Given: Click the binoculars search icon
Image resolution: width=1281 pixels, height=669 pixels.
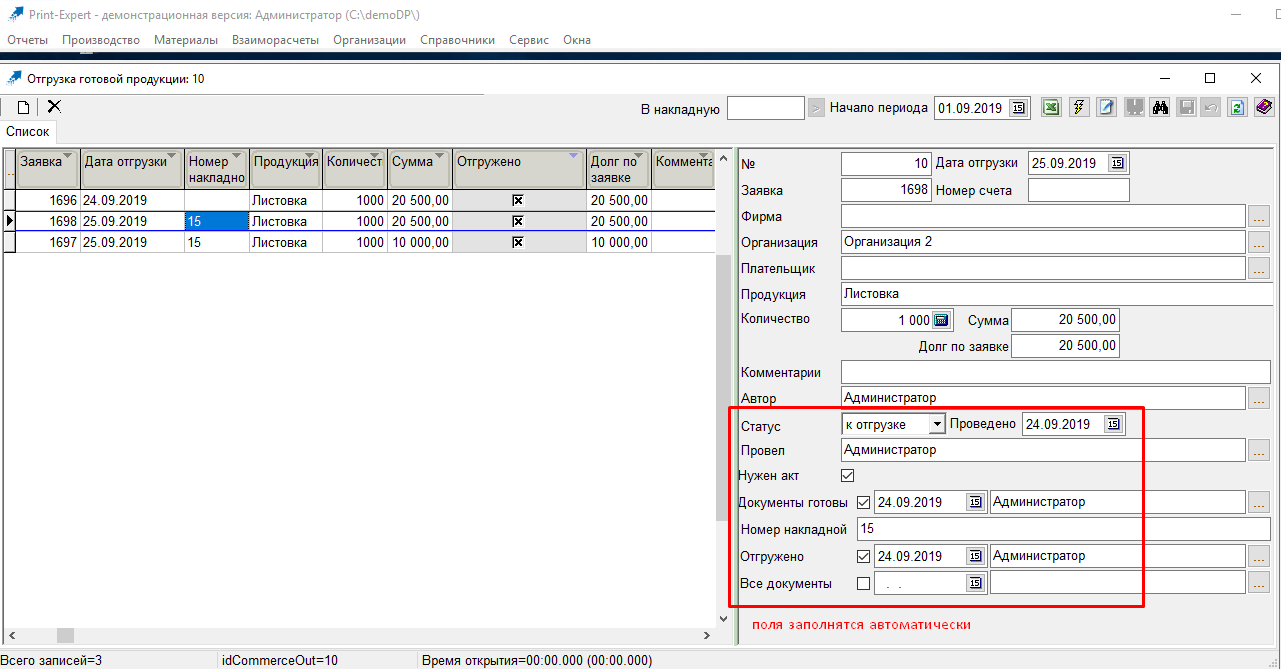Looking at the screenshot, I should click(1160, 108).
